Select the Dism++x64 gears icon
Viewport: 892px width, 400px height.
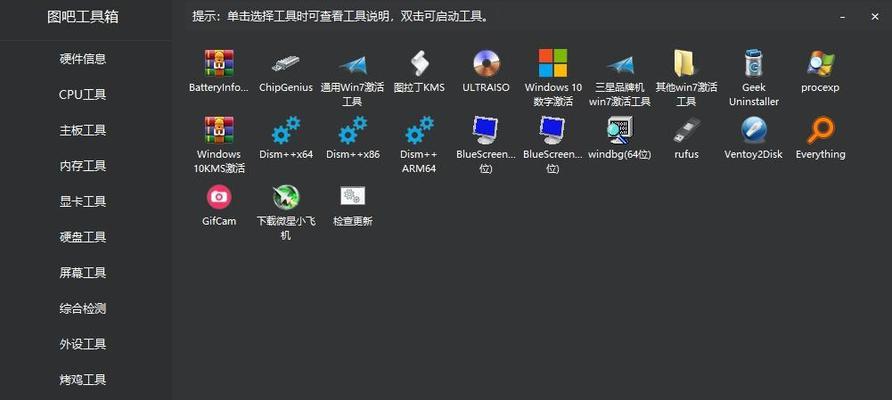[x=286, y=130]
